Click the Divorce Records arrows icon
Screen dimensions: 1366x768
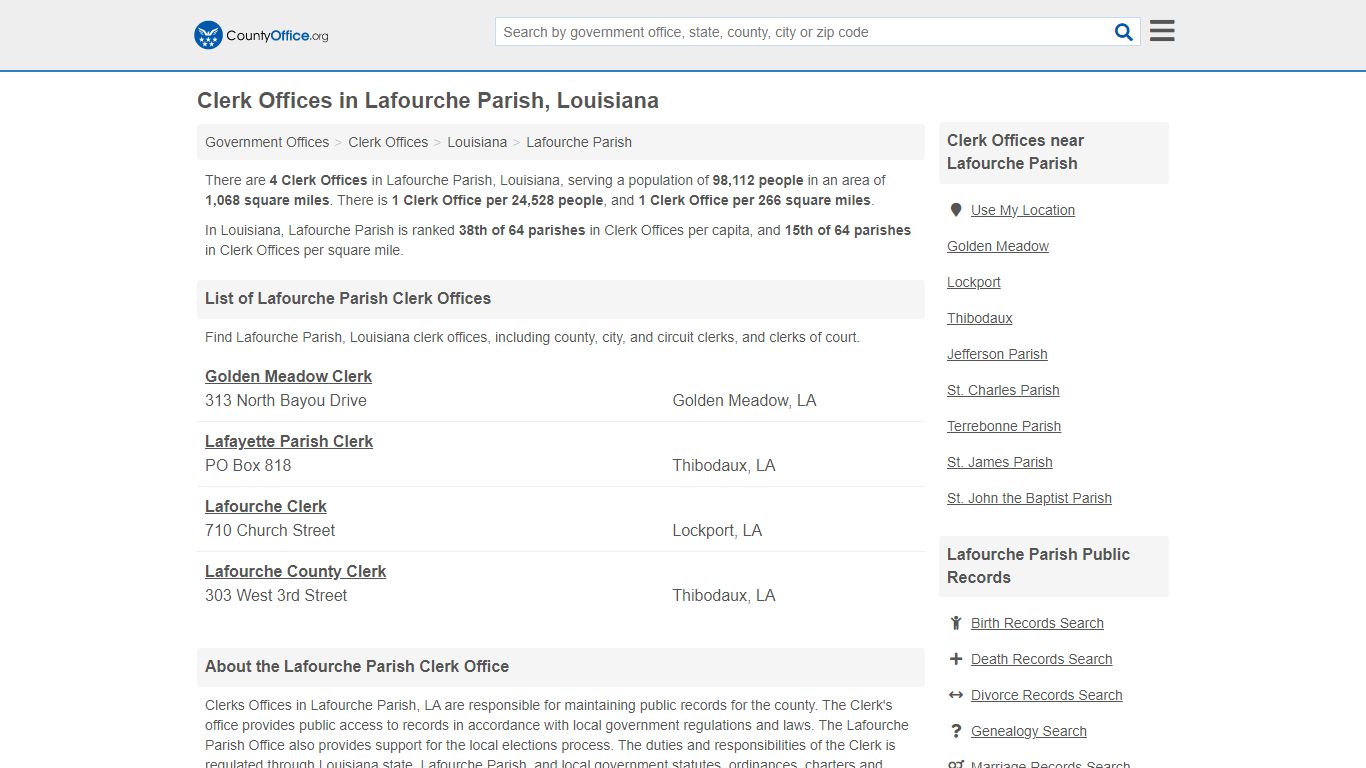tap(956, 695)
